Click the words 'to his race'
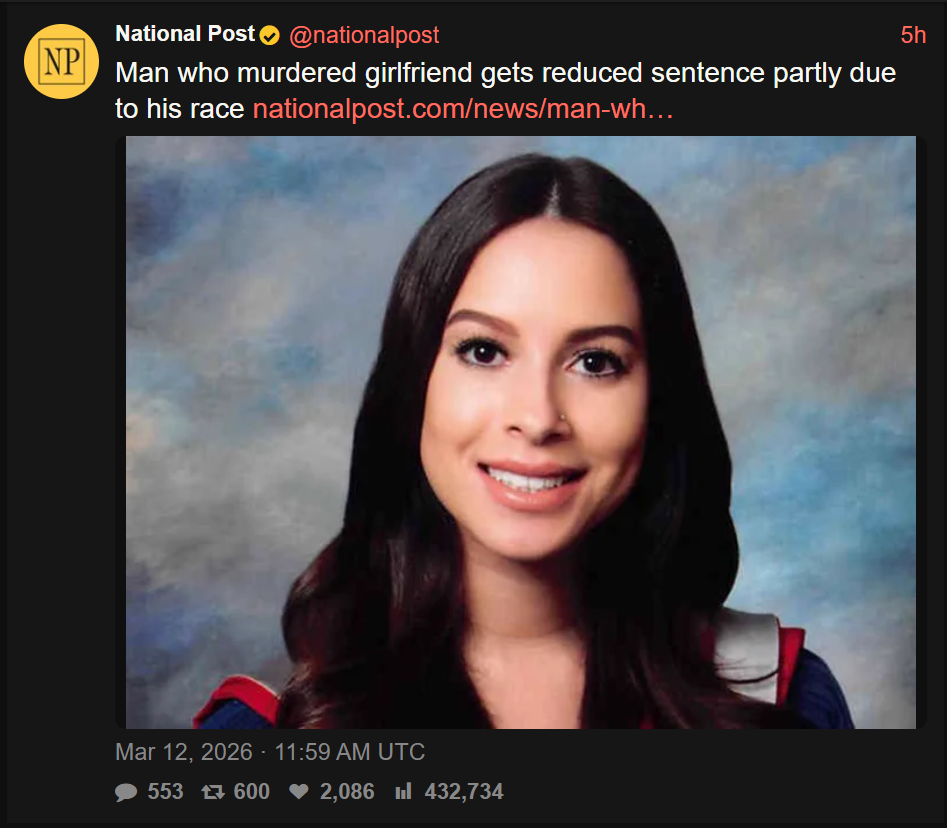The width and height of the screenshot is (947, 828). pos(180,109)
